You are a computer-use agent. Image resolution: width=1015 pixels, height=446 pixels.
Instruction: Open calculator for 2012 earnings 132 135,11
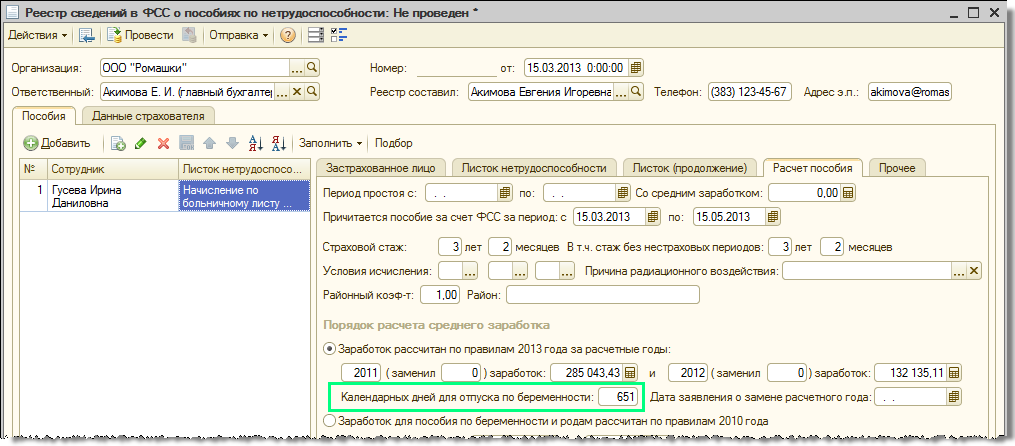pyautogui.click(x=954, y=373)
